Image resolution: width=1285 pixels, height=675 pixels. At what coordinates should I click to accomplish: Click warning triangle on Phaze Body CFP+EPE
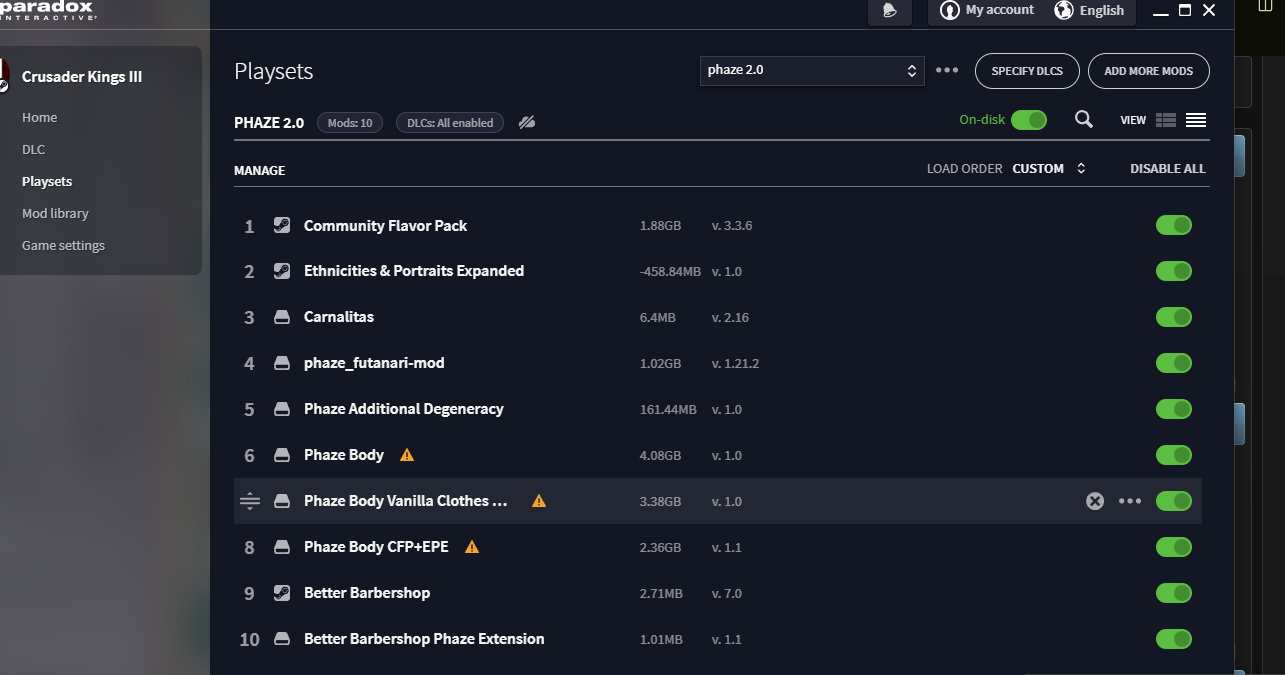472,547
